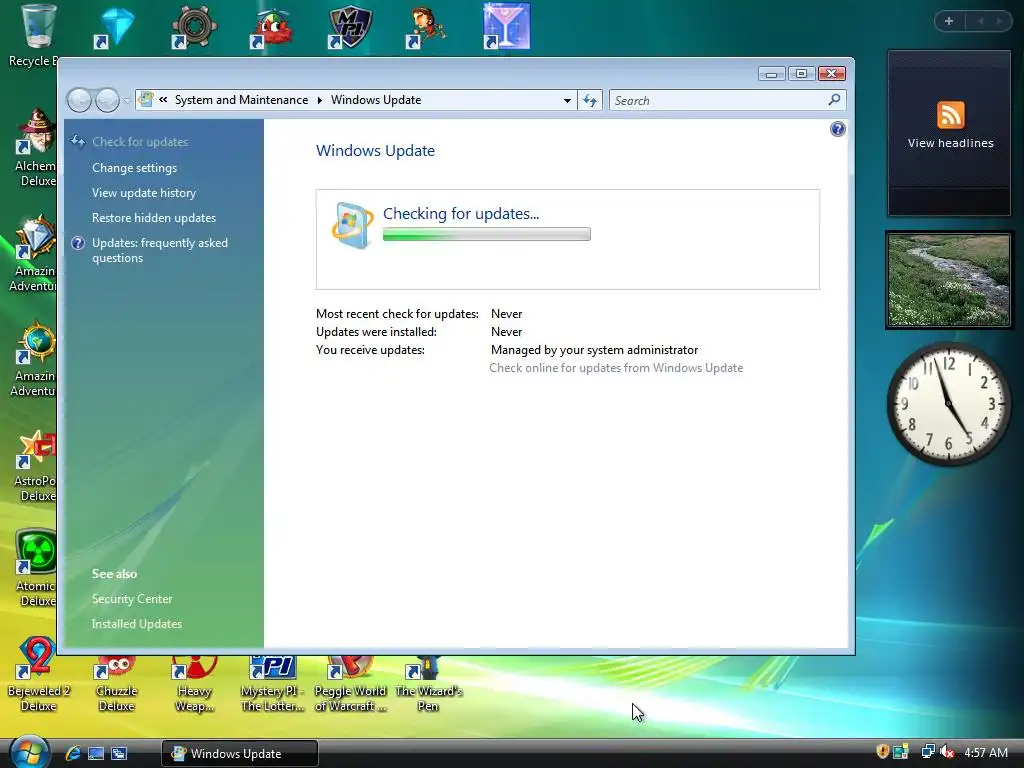Viewport: 1024px width, 768px height.
Task: Click the address bar control panel icon
Action: point(146,99)
